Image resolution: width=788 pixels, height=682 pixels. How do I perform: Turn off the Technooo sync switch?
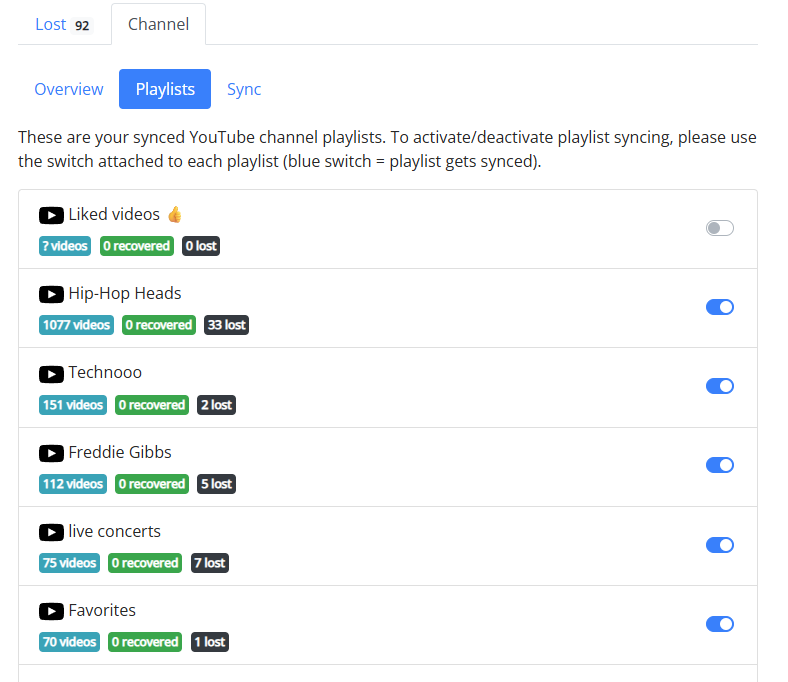[x=720, y=386]
